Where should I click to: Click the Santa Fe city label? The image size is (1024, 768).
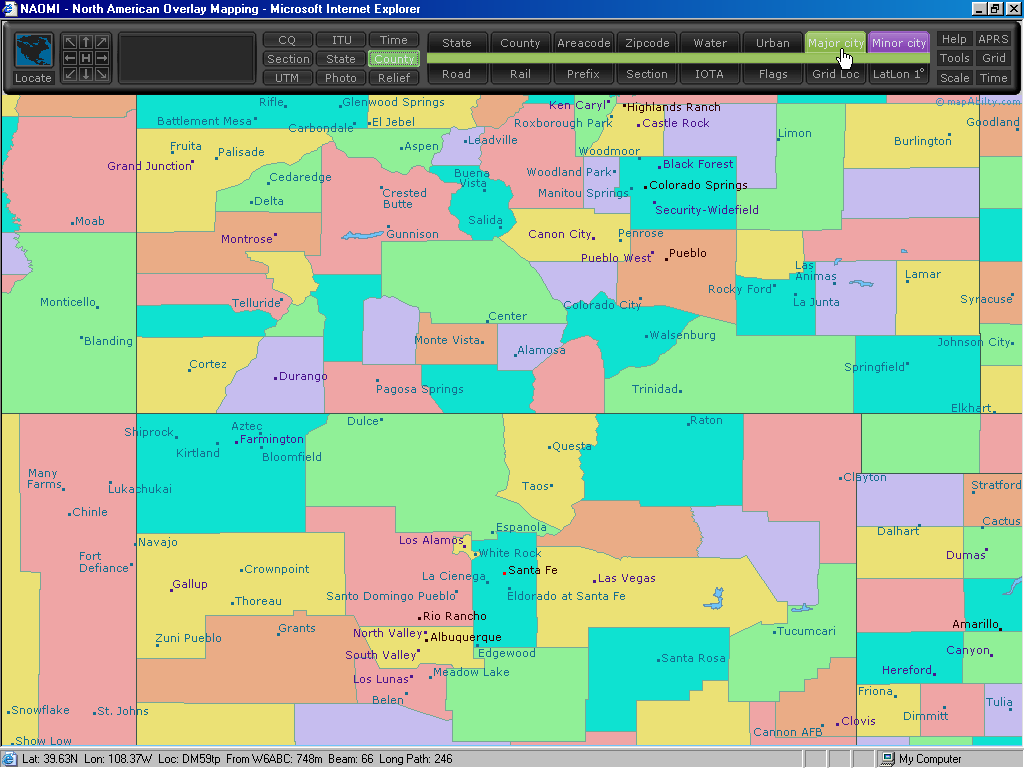(533, 570)
